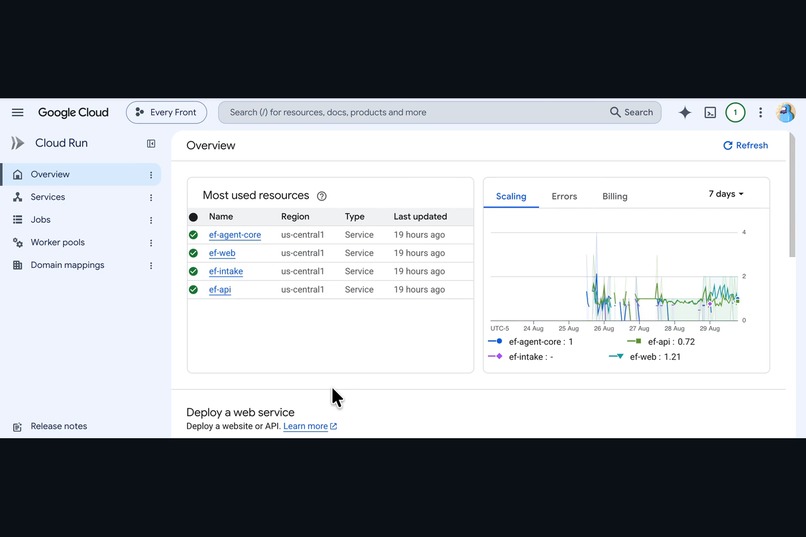Toggle ef-intake legend entry

[x=521, y=357]
